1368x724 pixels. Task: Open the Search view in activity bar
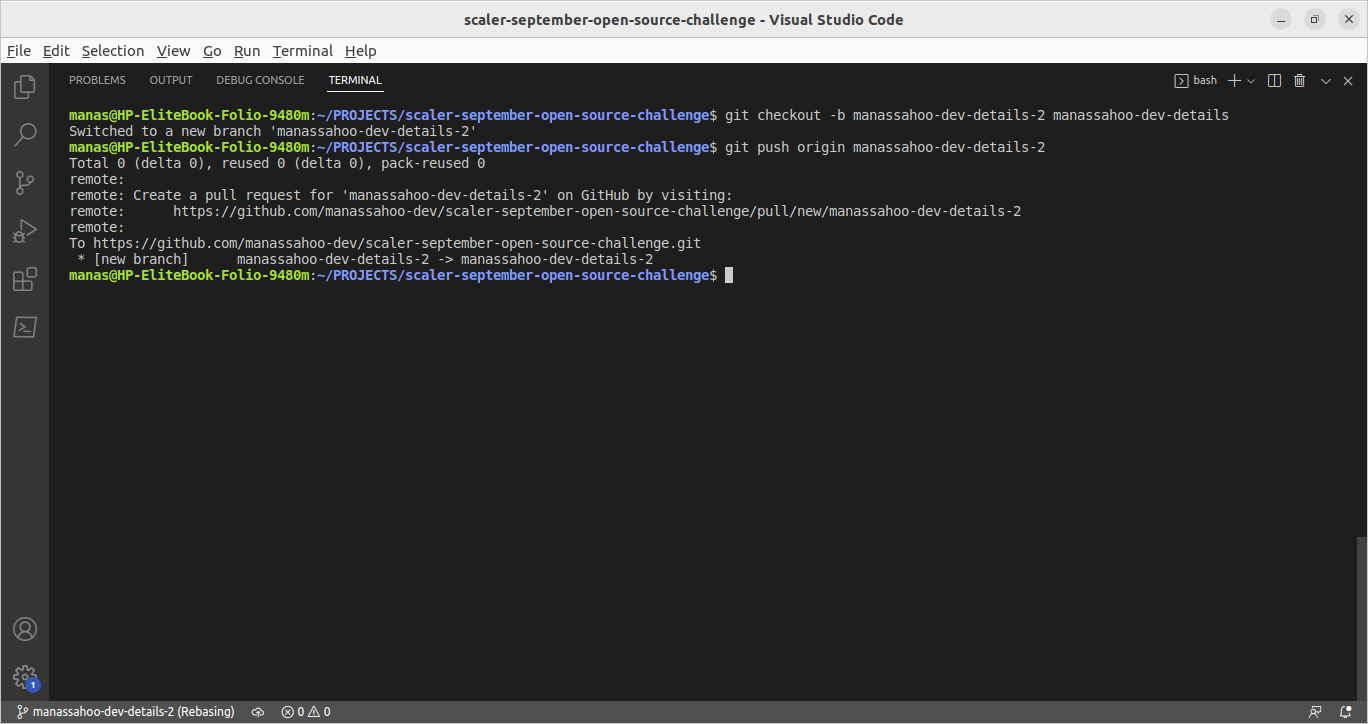click(x=25, y=134)
